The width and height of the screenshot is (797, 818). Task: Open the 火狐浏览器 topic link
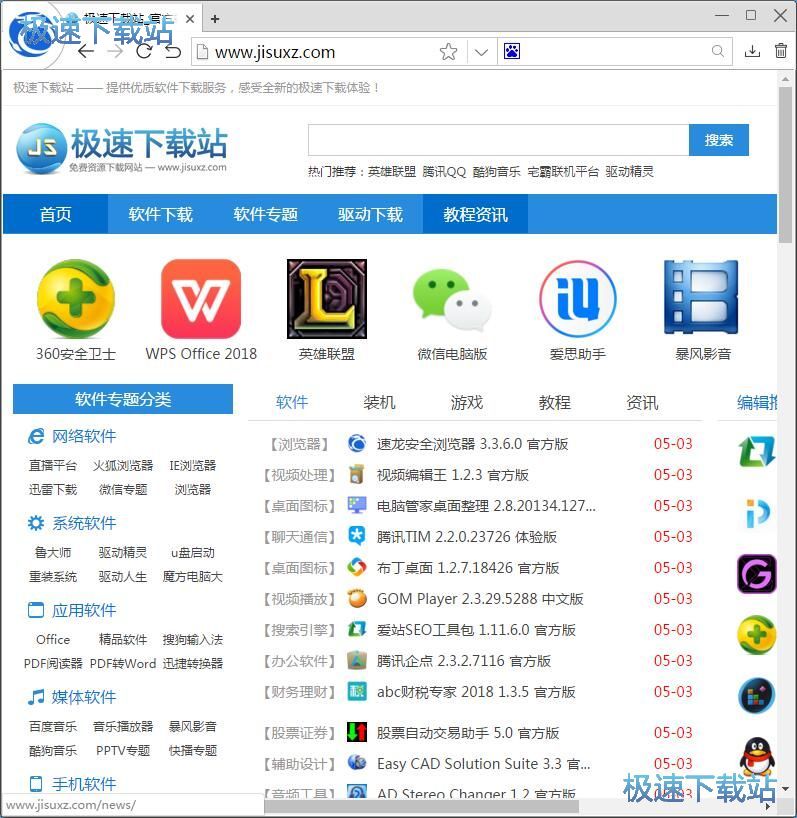pos(123,465)
